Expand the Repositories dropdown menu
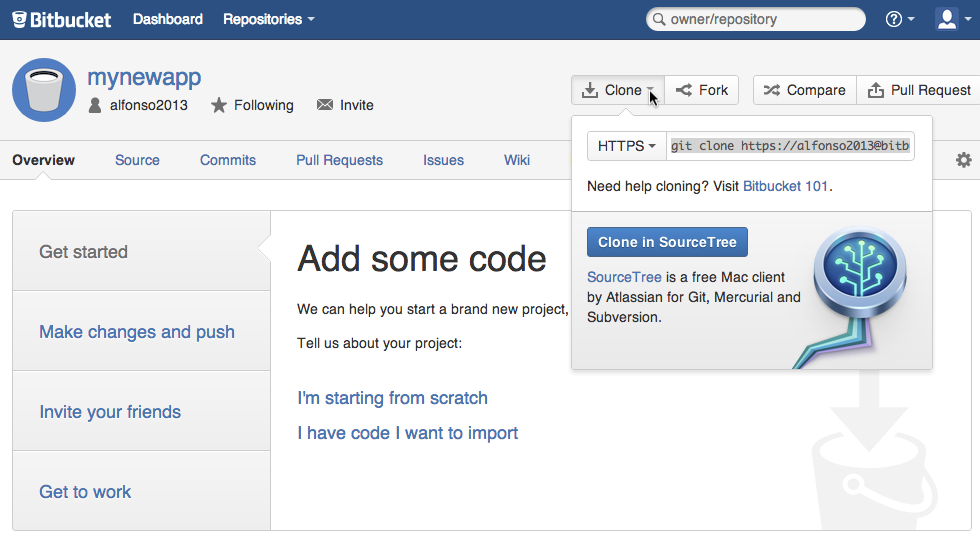980x546 pixels. click(268, 19)
